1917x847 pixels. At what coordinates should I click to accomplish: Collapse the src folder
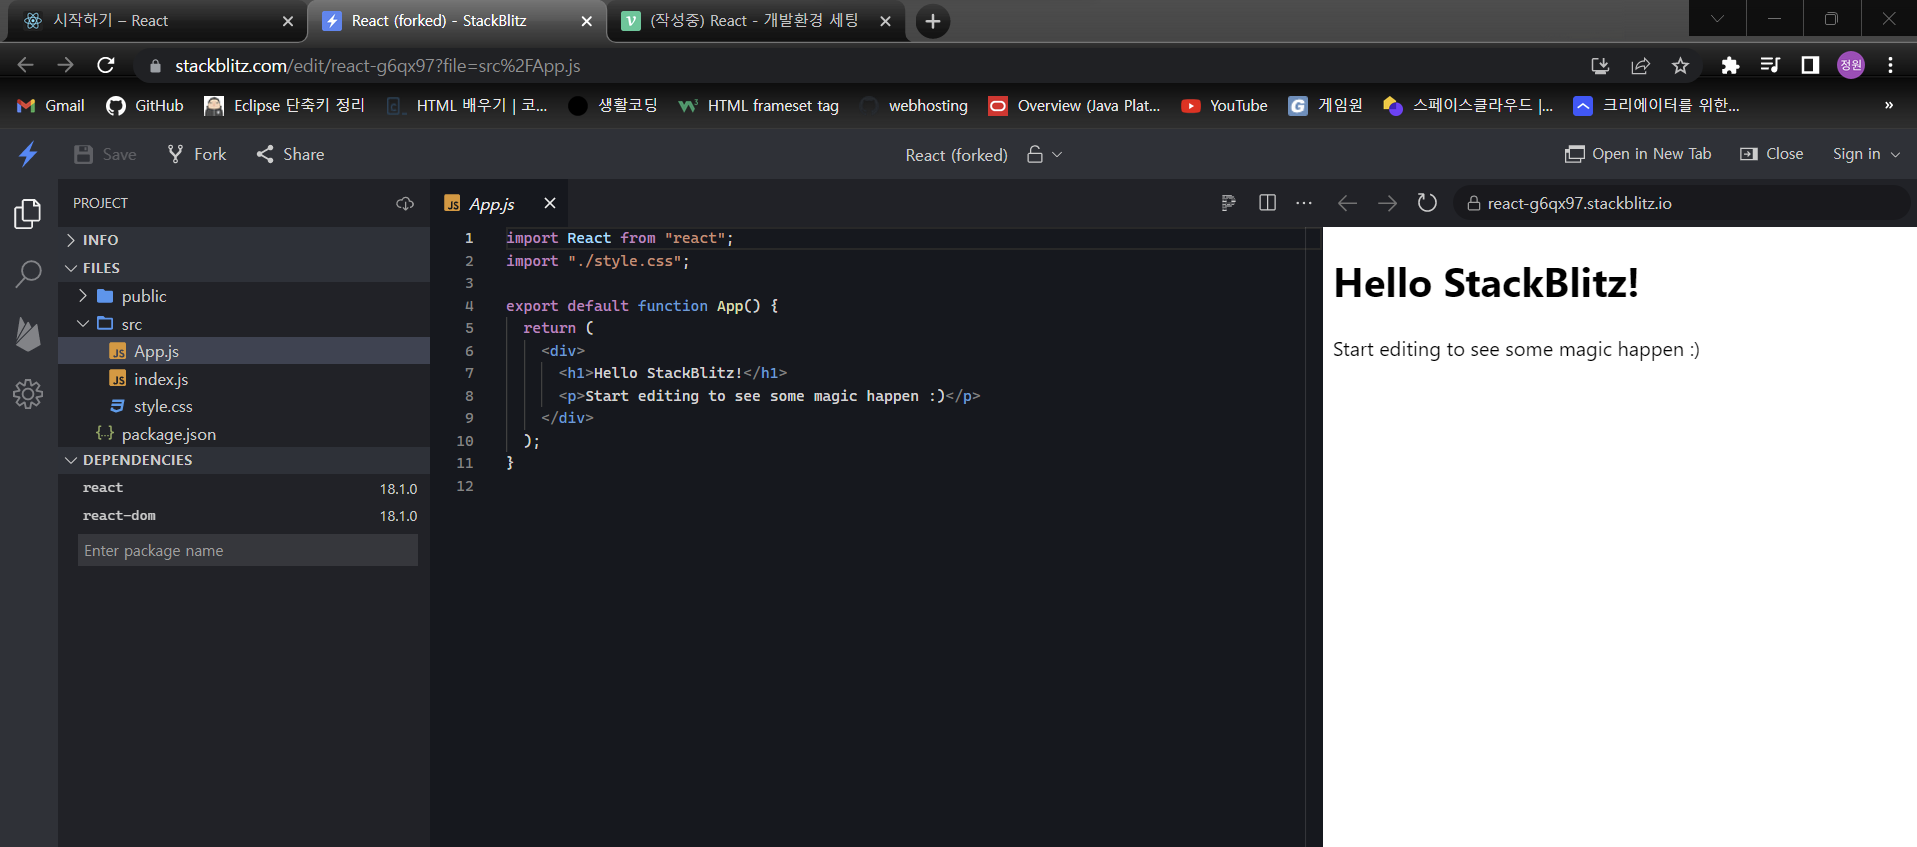coord(244,324)
